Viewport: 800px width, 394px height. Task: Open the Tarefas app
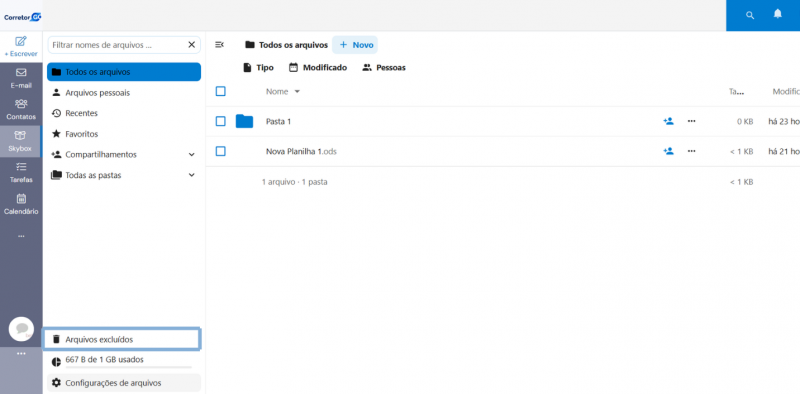21,173
